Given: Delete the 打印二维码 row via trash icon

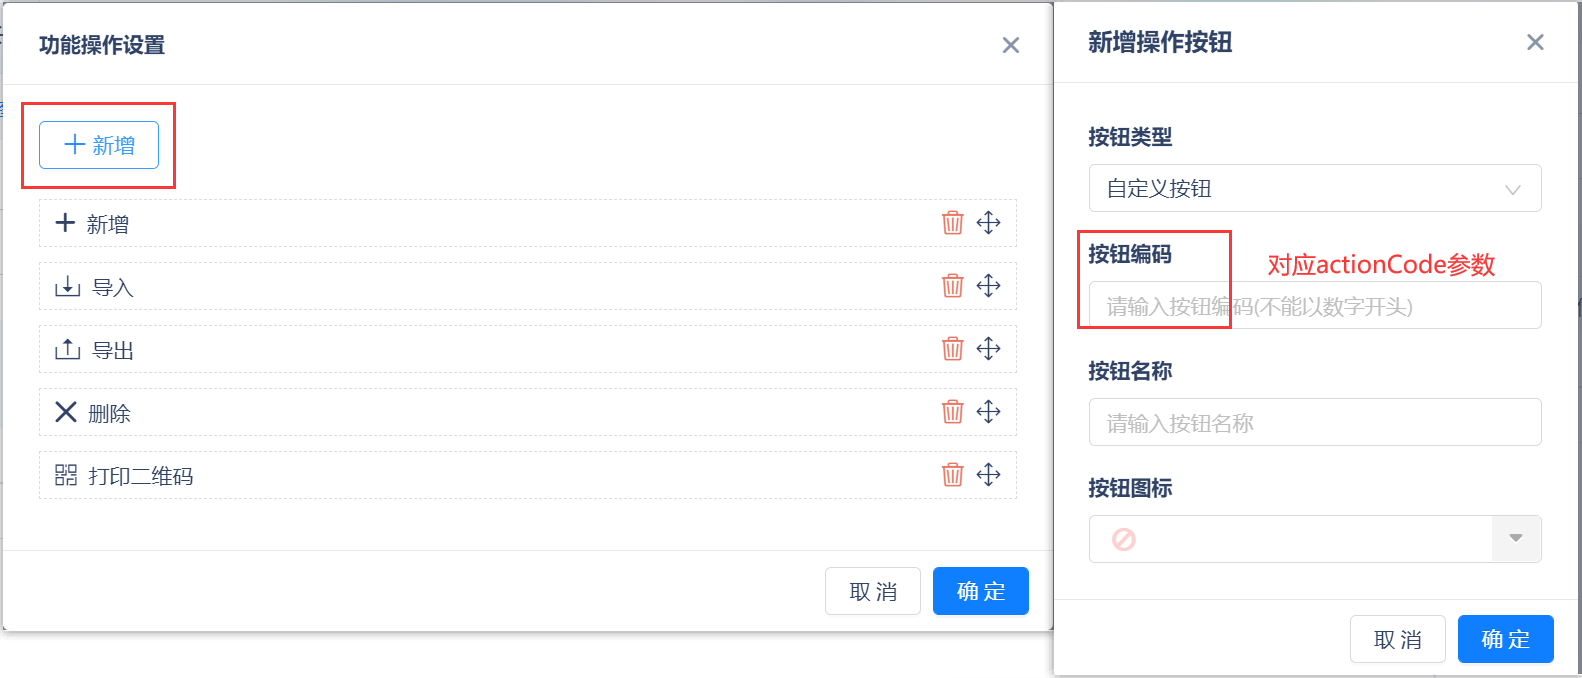Looking at the screenshot, I should coord(952,475).
